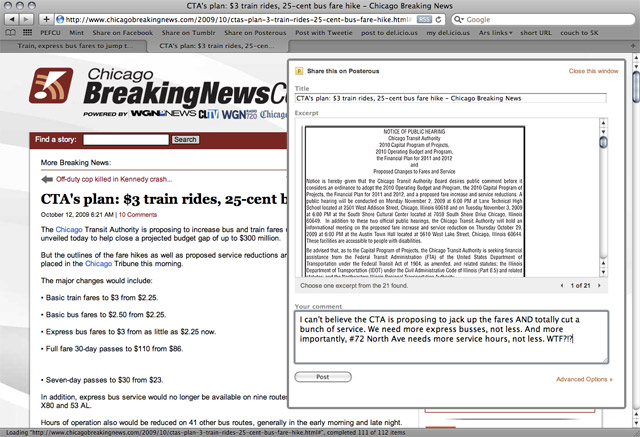Click the Posterous P icon in dialog

pos(299,71)
